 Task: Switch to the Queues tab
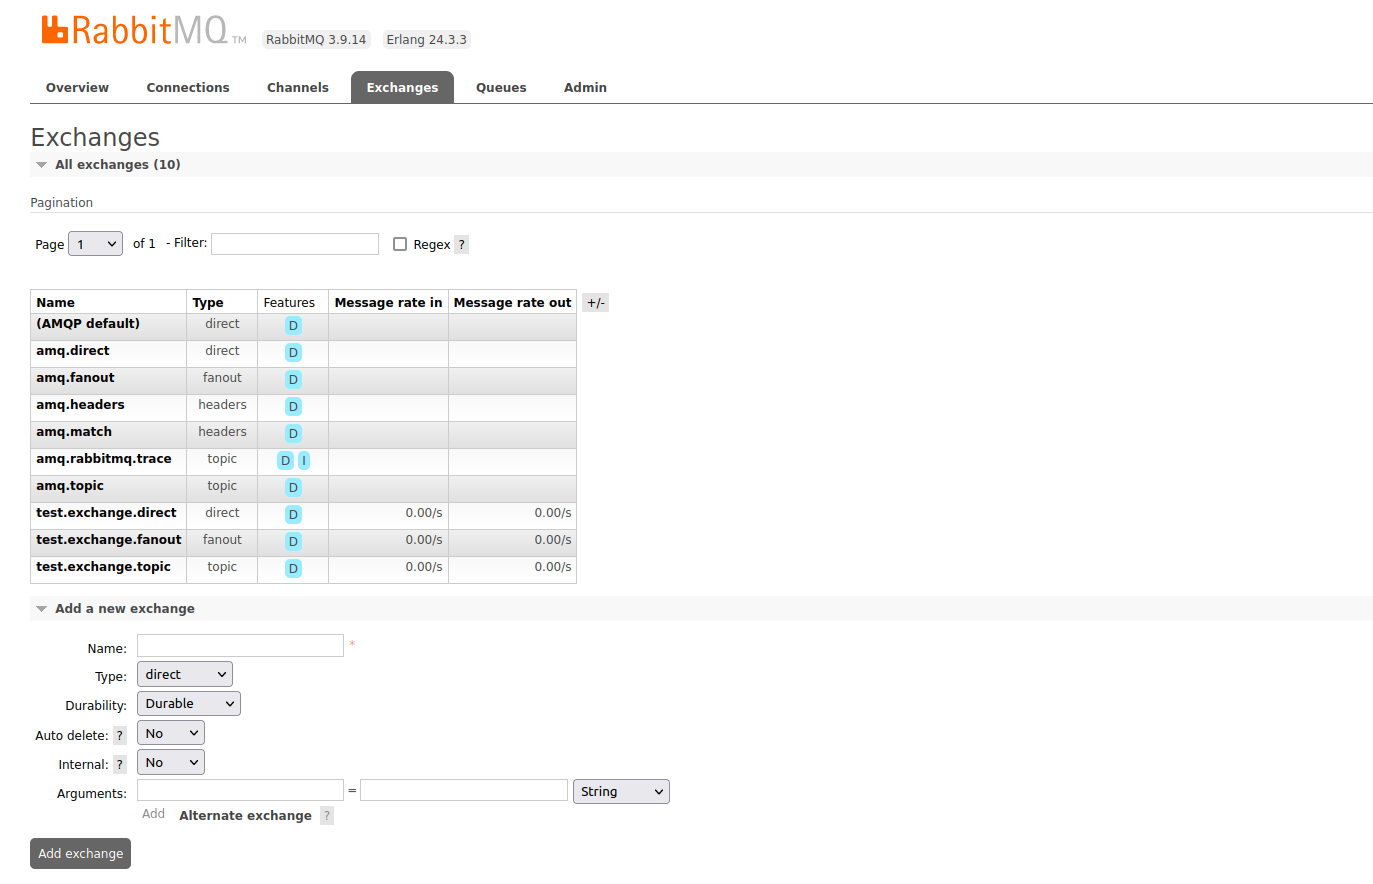tap(501, 88)
